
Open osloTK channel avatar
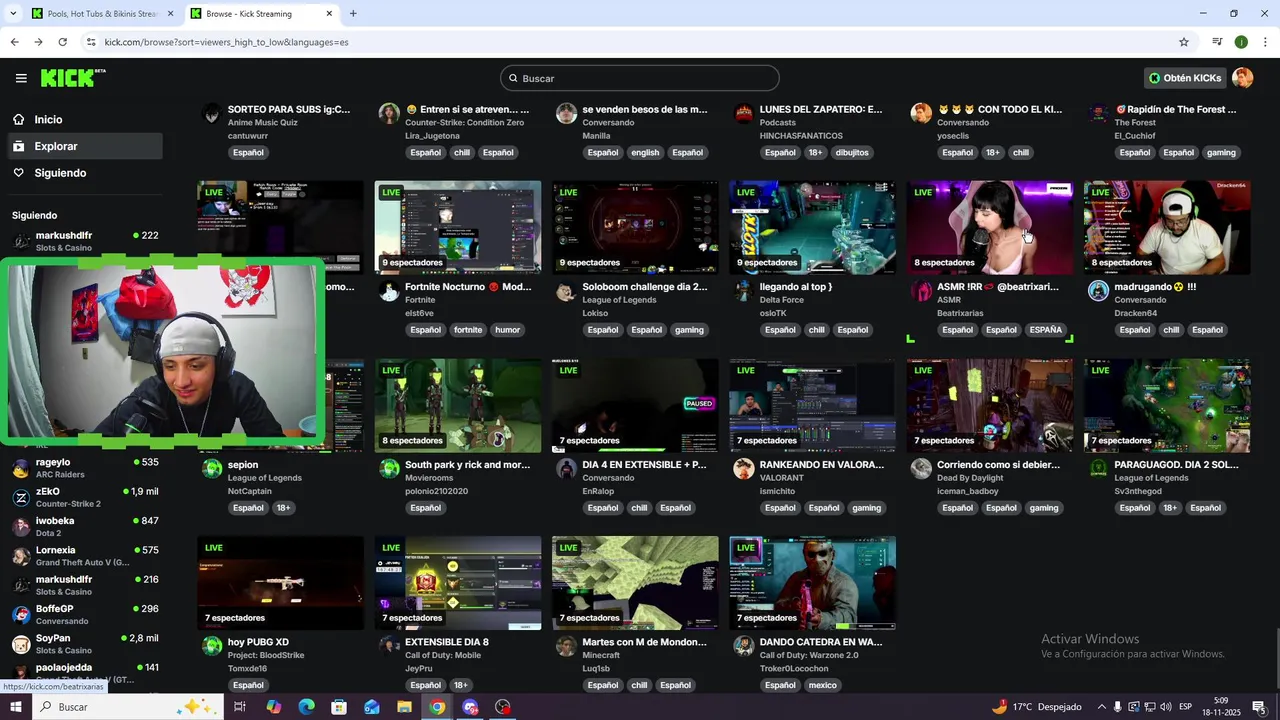(x=744, y=291)
